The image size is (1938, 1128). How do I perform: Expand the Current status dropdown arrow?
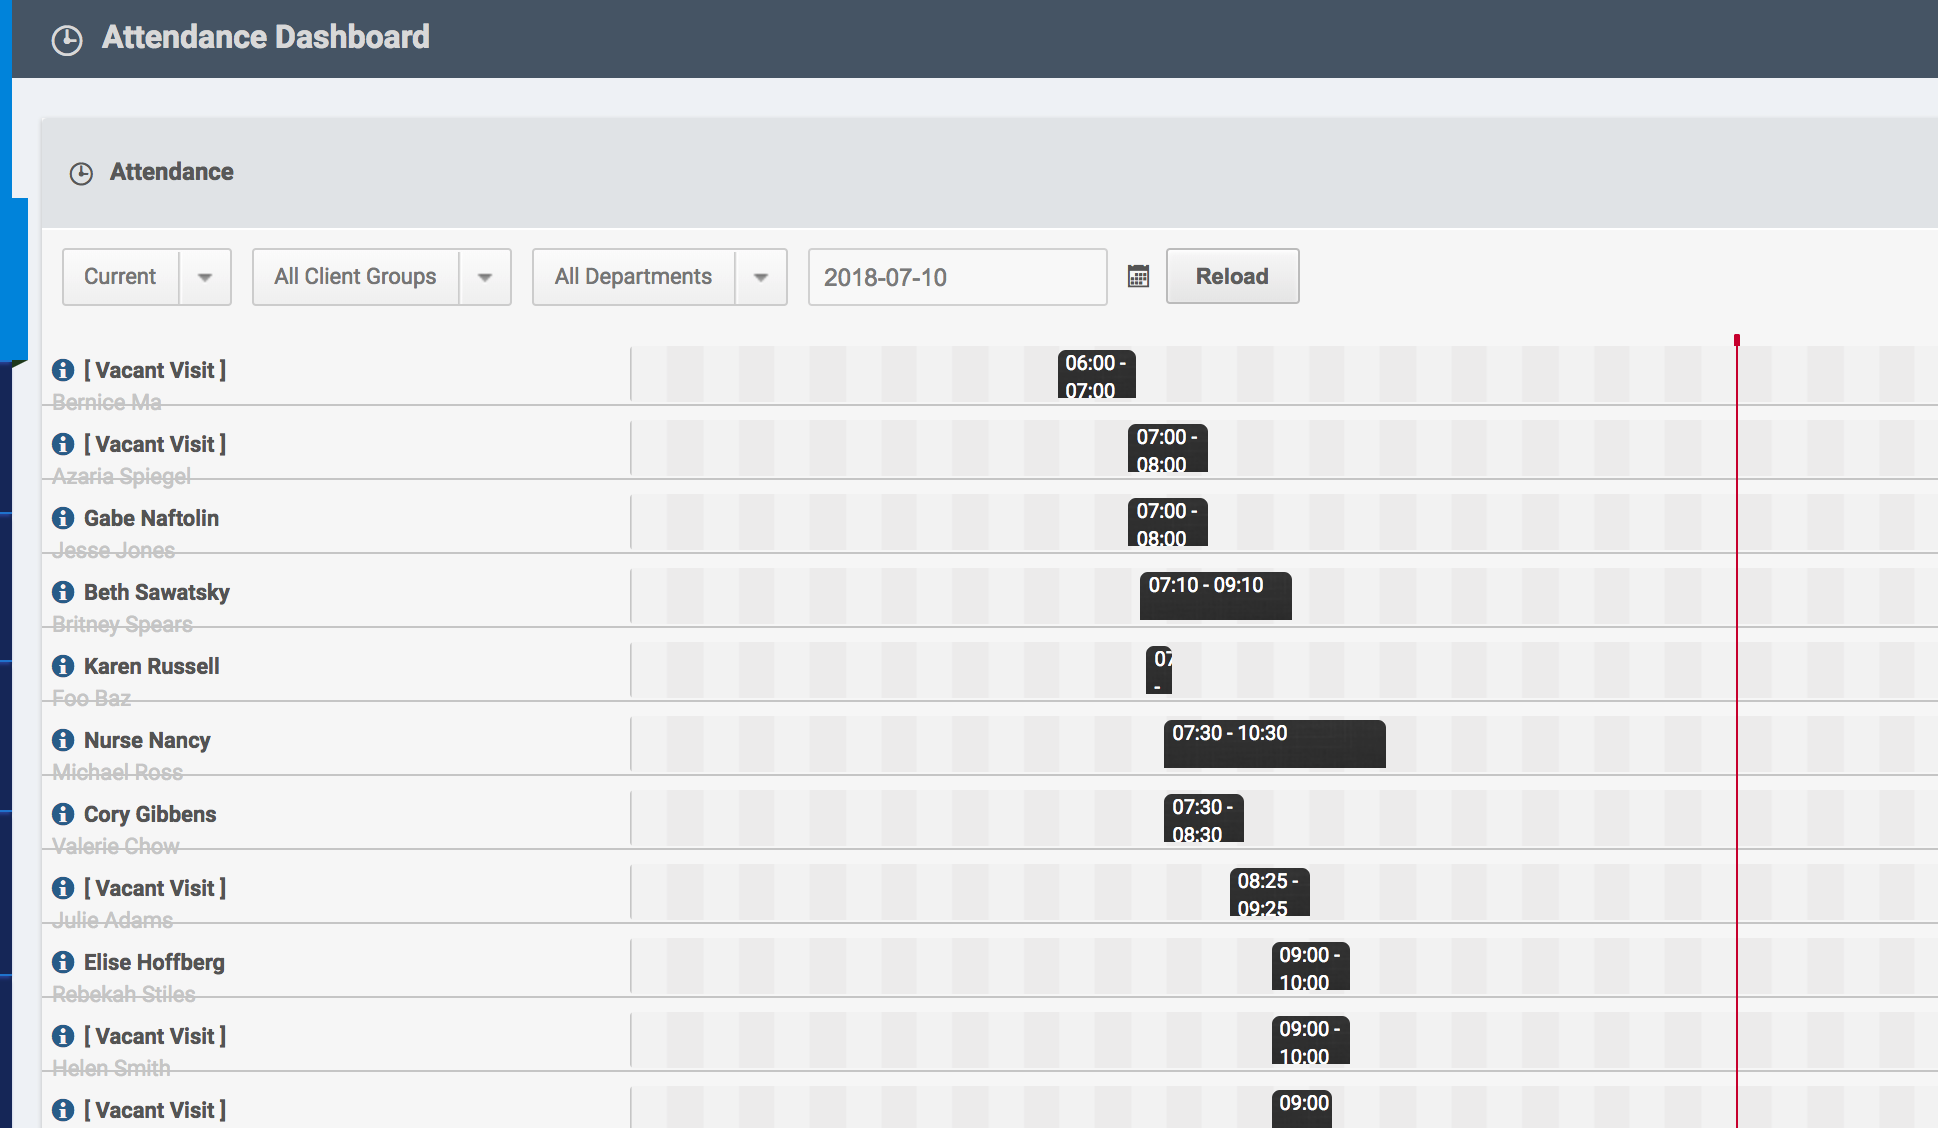click(205, 277)
